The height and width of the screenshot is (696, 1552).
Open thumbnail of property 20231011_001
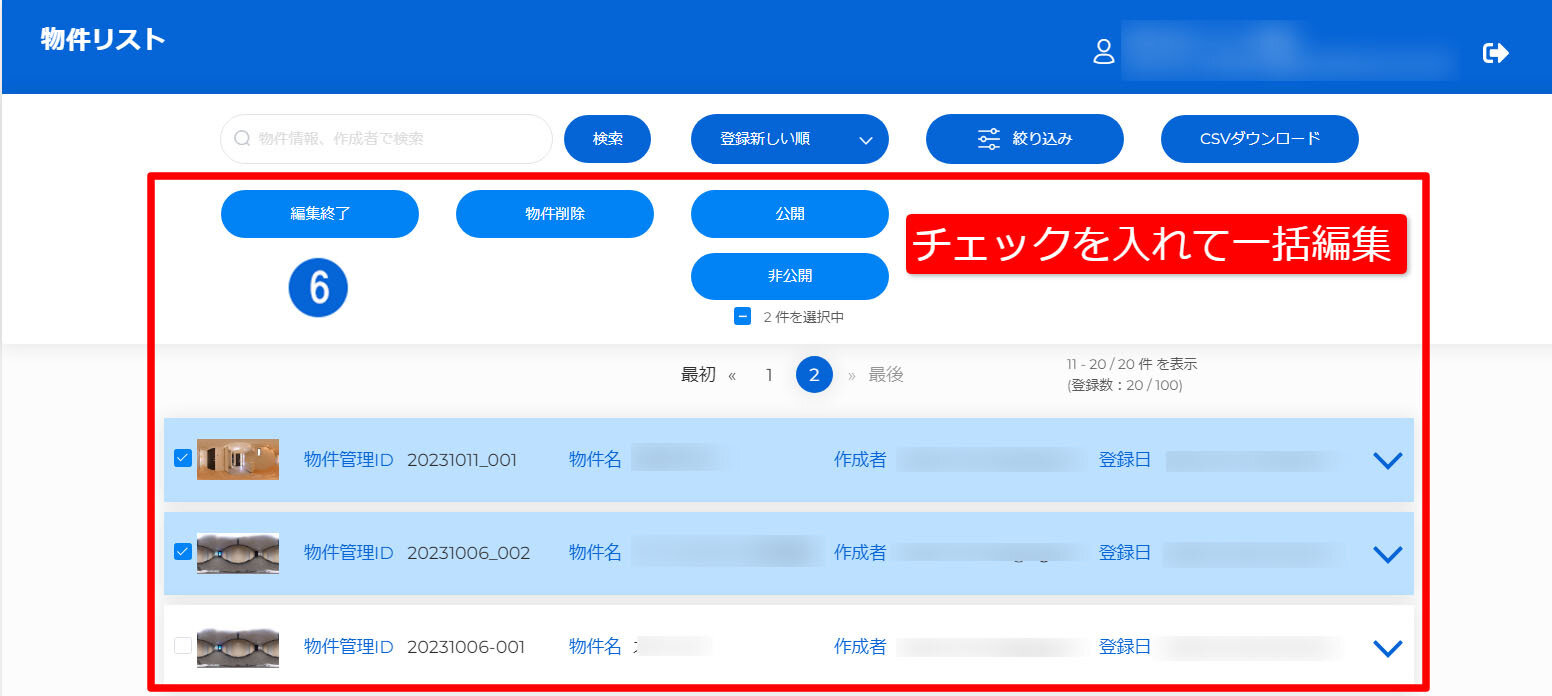point(238,459)
